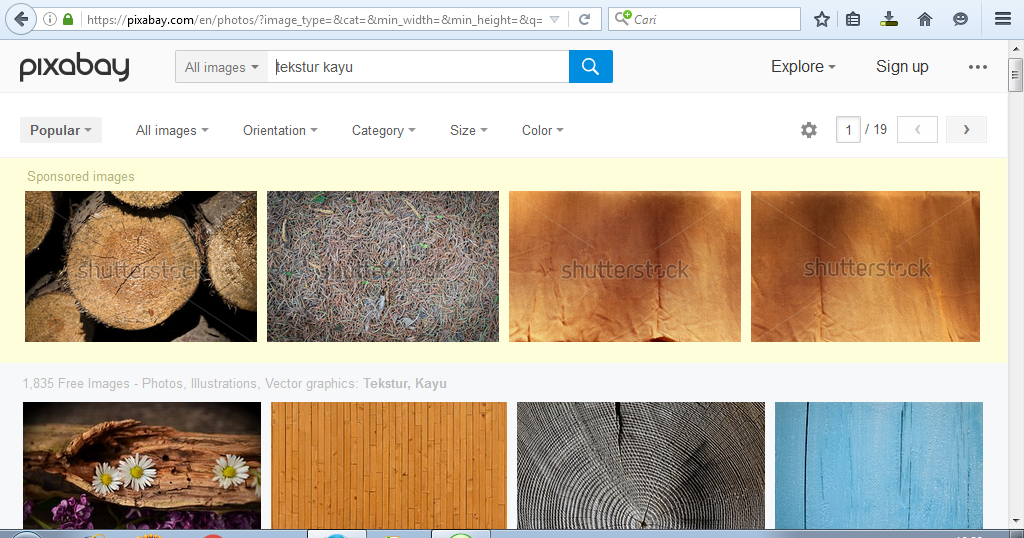Bookmark this page with the star icon
Screen dimensions: 1024x538
[822, 20]
